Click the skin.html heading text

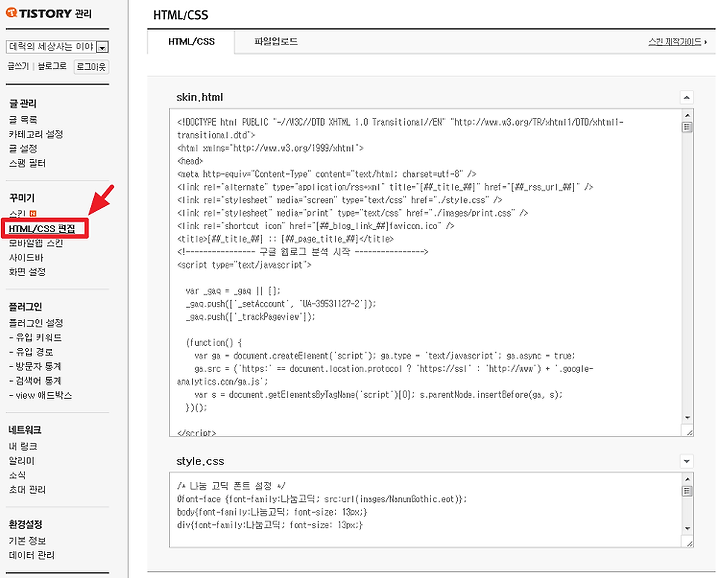[200, 97]
